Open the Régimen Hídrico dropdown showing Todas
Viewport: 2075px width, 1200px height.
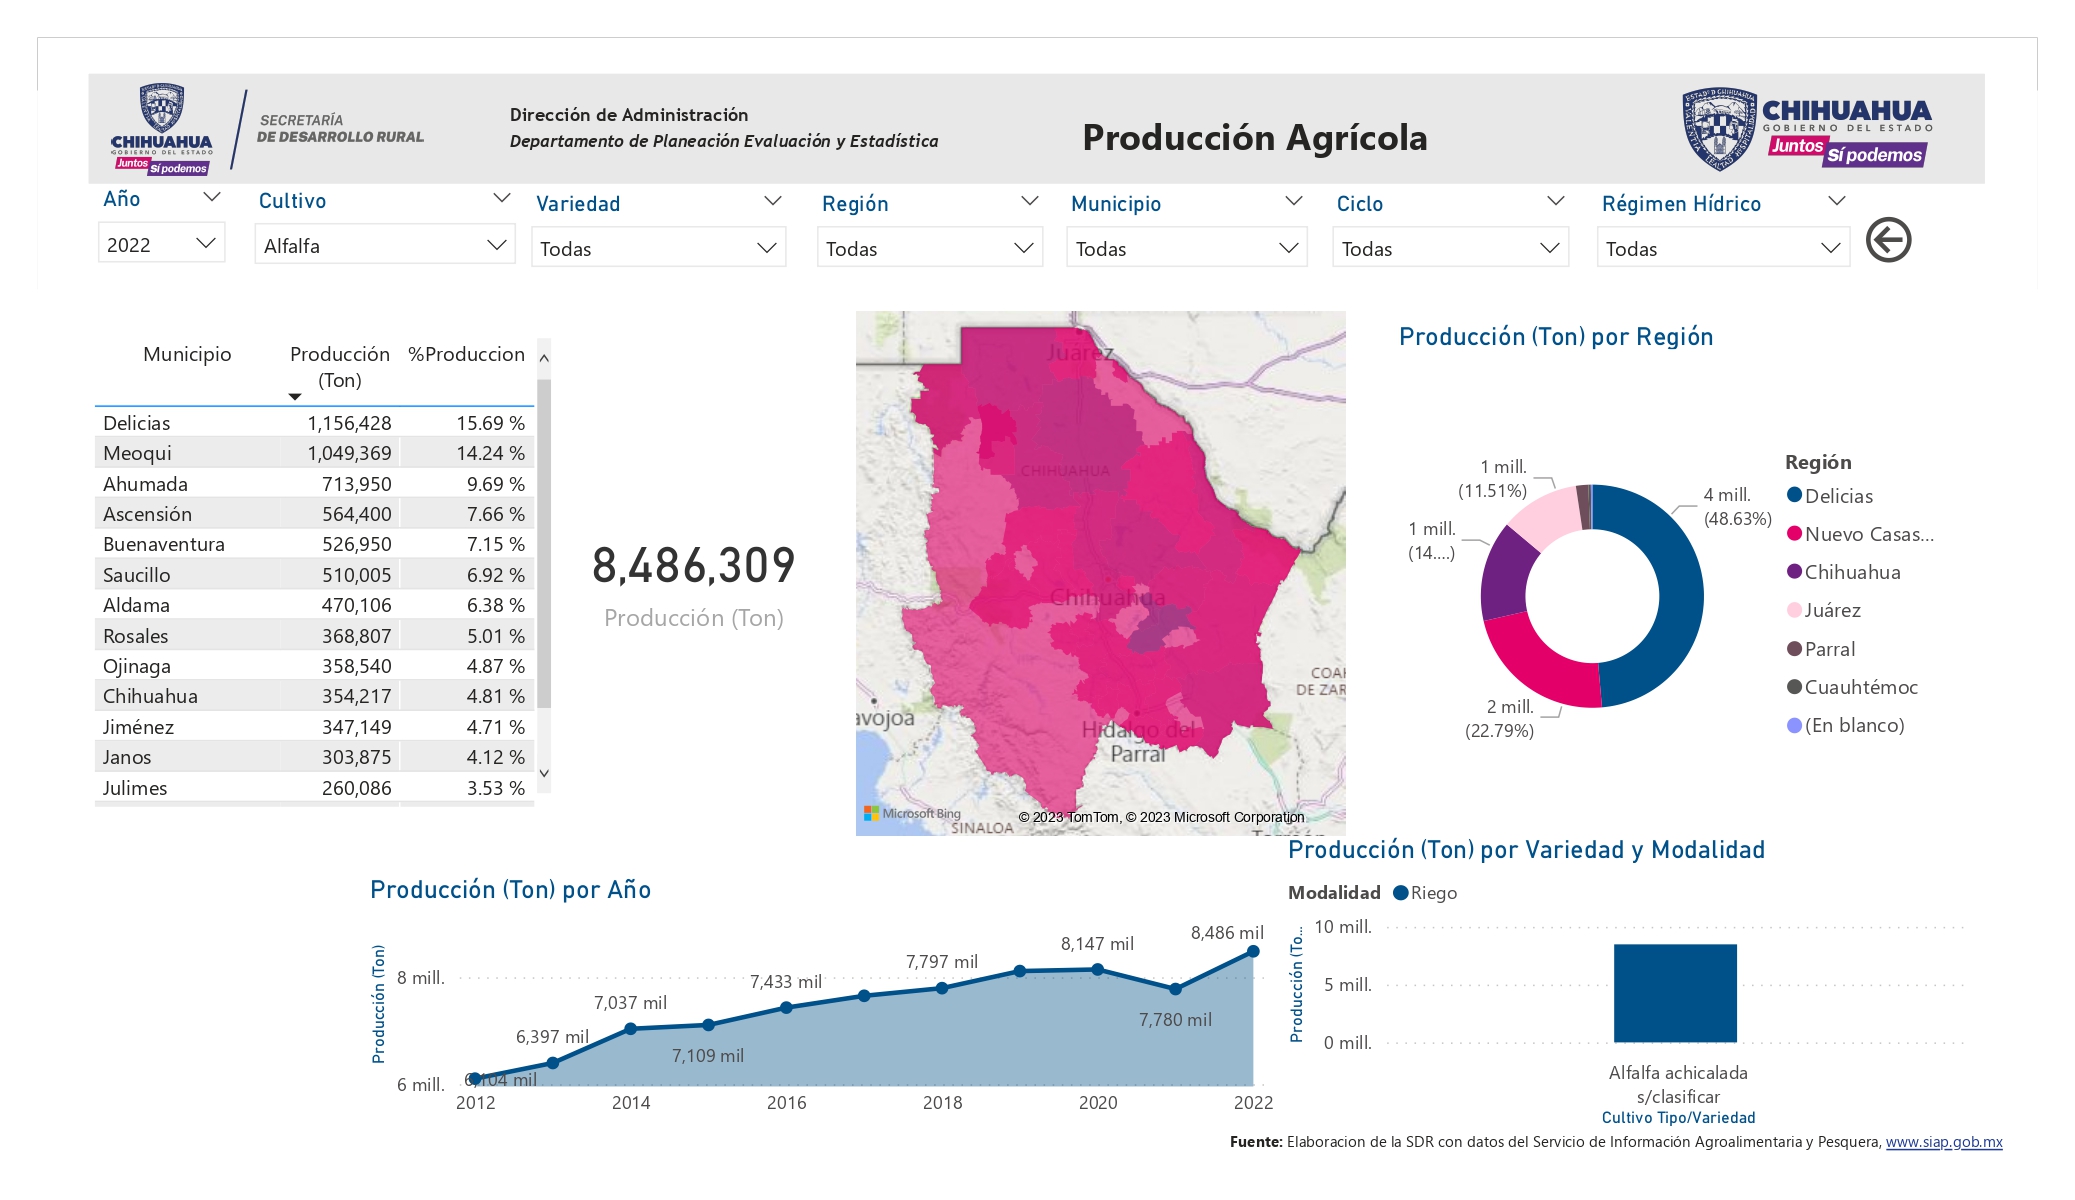pos(1723,248)
